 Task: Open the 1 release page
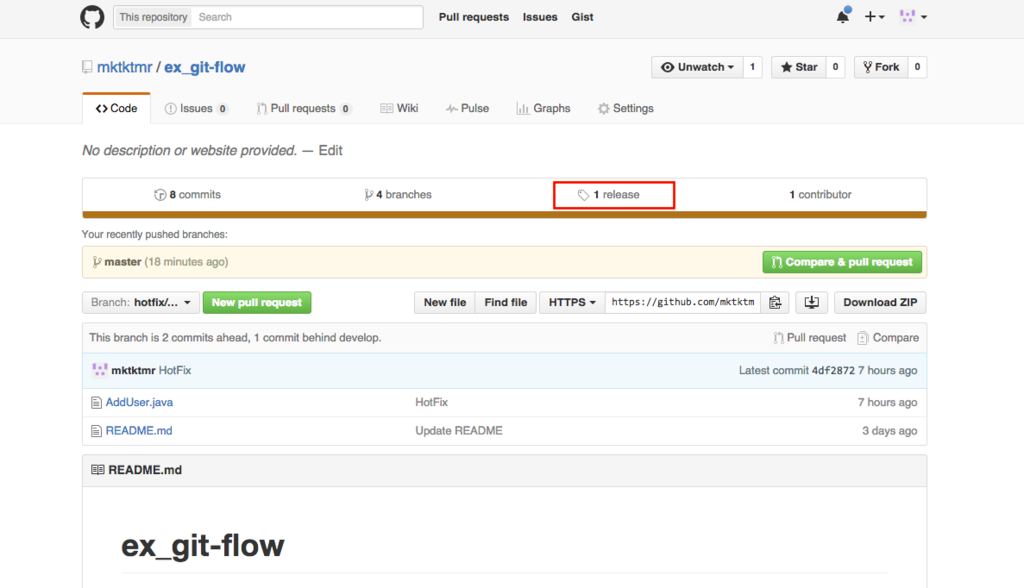pos(609,195)
